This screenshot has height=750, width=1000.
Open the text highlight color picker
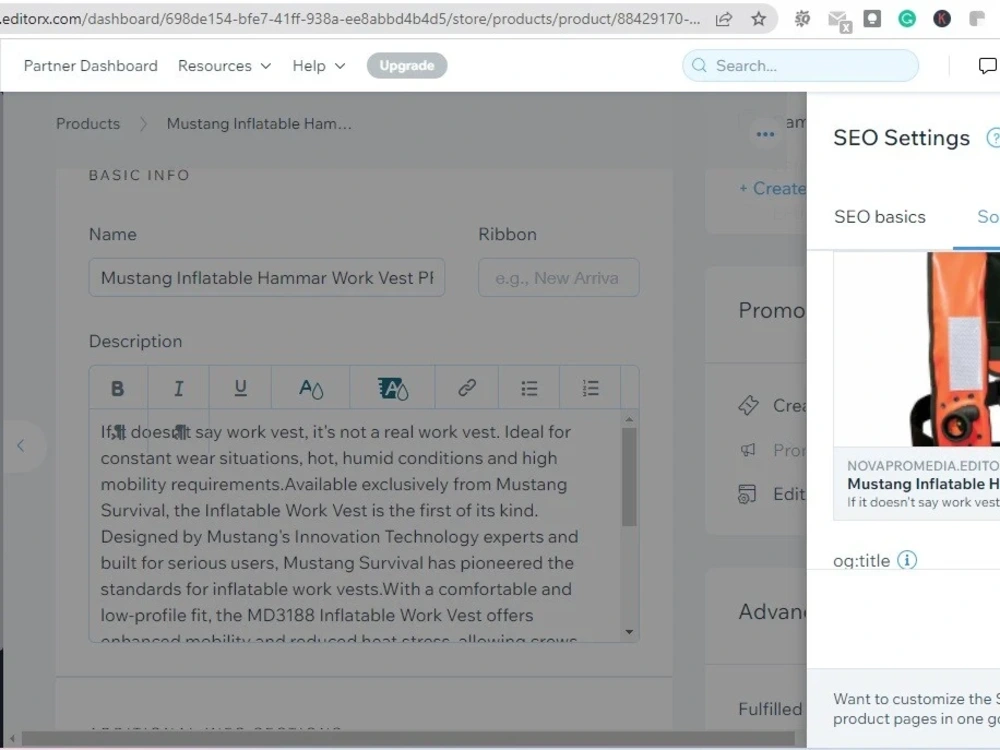392,388
